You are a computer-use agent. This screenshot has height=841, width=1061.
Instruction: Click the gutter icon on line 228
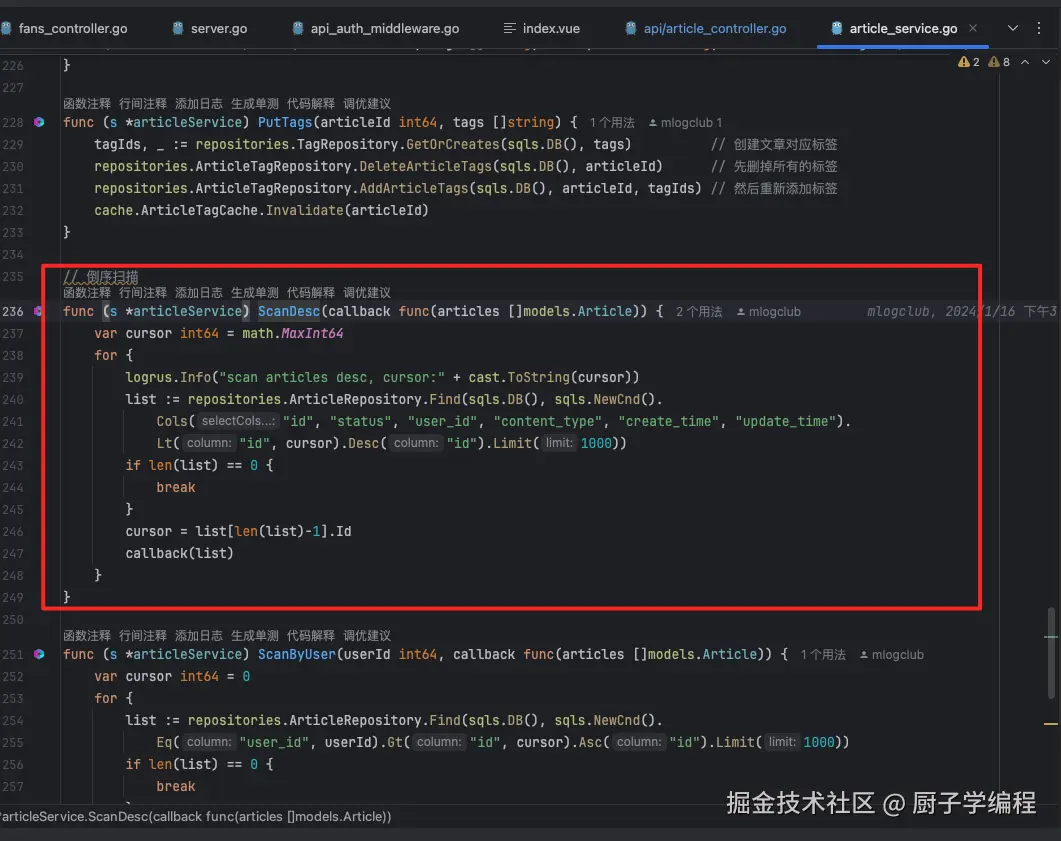pyautogui.click(x=39, y=122)
